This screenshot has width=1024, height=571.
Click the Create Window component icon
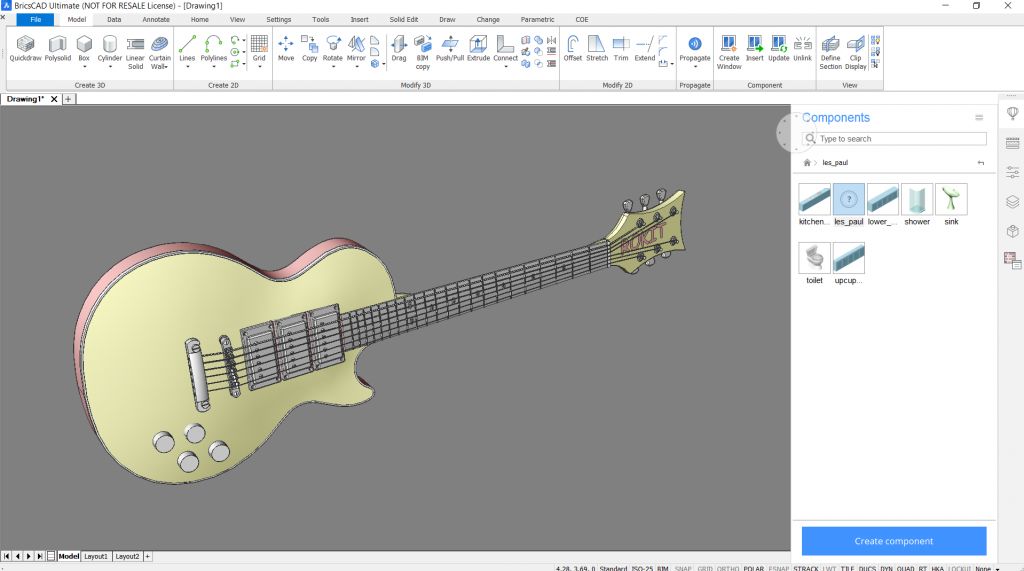click(x=729, y=53)
